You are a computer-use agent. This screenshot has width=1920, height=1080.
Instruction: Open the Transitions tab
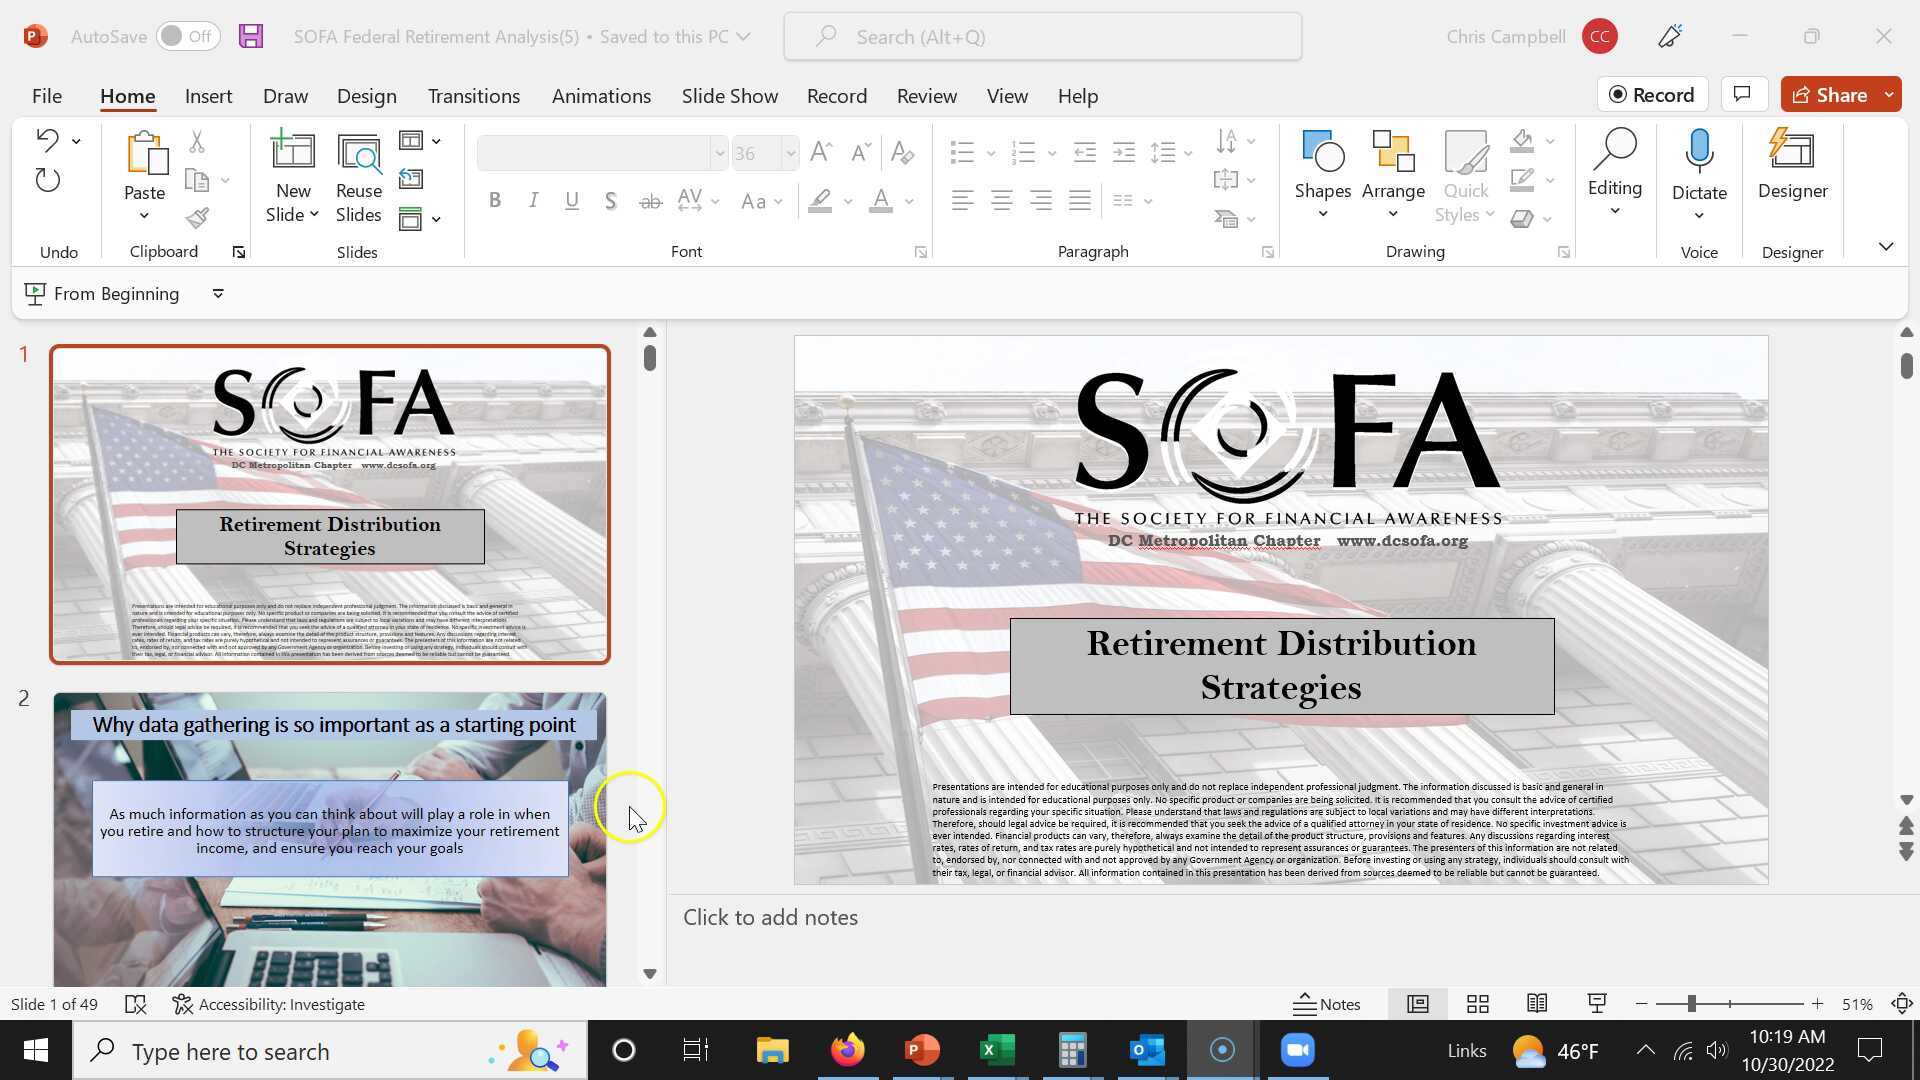click(x=473, y=96)
